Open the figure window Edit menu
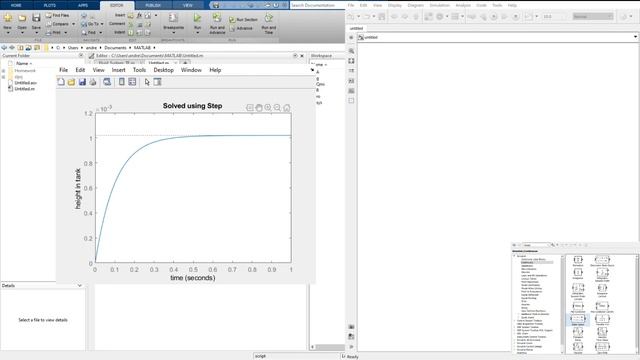This screenshot has height=360, width=640. click(x=80, y=70)
